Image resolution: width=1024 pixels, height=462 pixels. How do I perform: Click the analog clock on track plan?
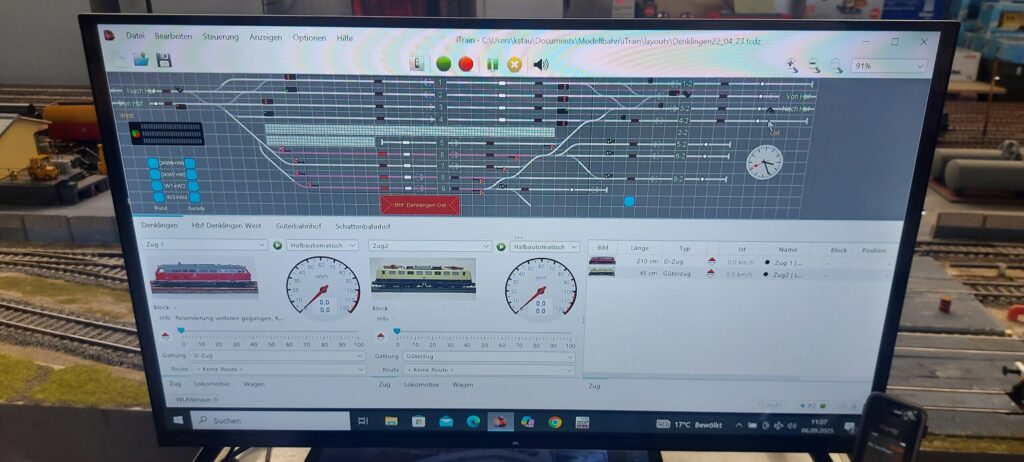click(x=764, y=161)
